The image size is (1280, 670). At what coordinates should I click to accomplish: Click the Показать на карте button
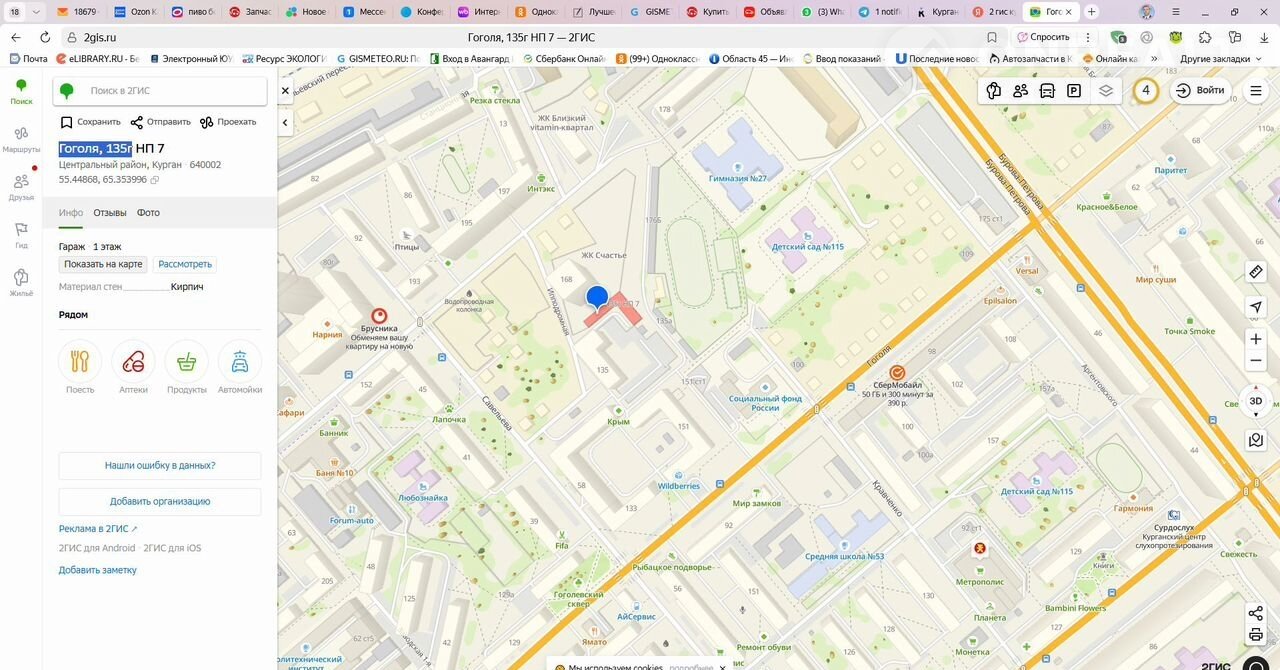[104, 264]
